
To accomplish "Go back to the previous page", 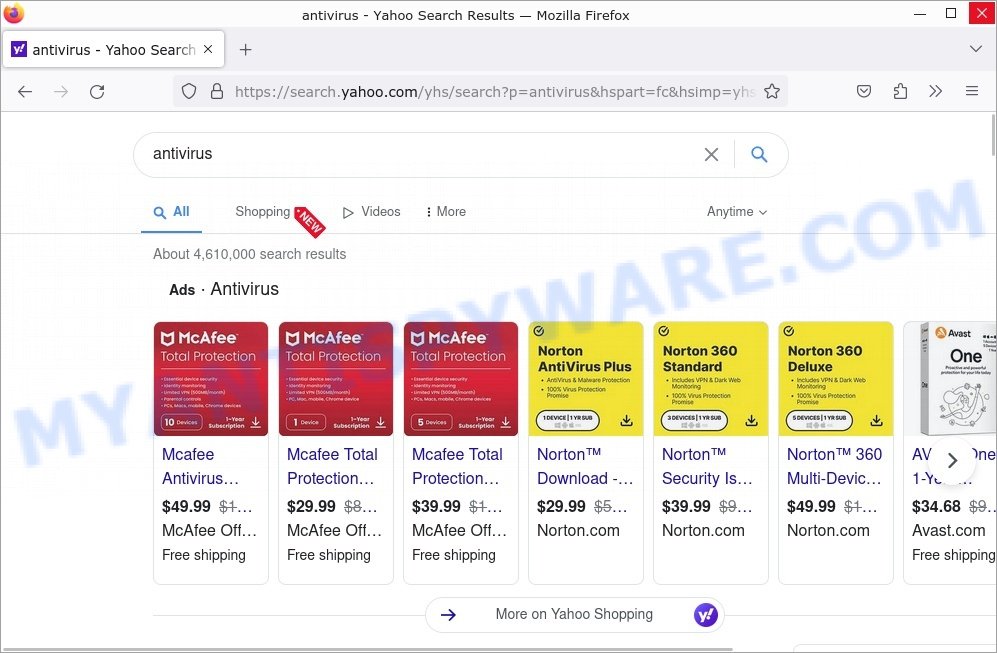I will (25, 92).
